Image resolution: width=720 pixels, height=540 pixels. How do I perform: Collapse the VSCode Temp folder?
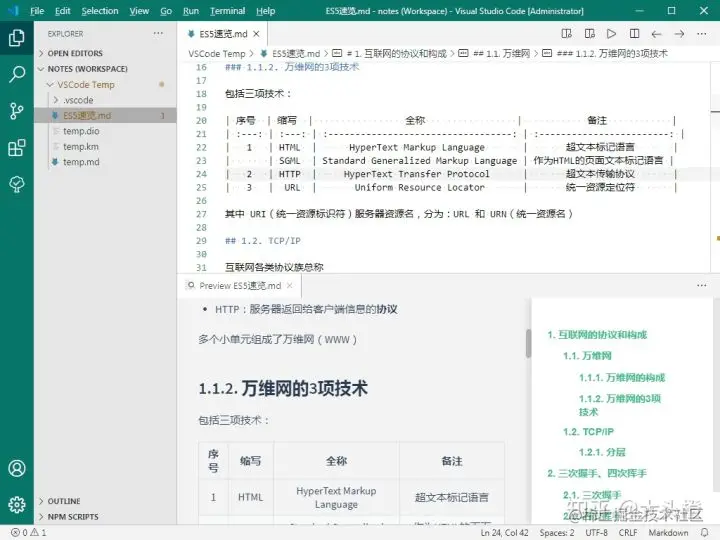[x=86, y=84]
